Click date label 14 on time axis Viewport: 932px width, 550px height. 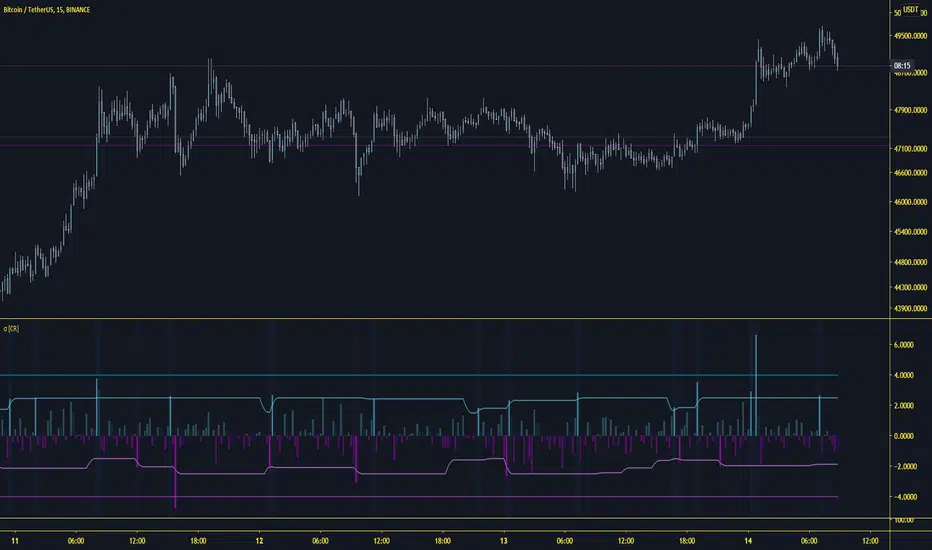click(x=748, y=541)
